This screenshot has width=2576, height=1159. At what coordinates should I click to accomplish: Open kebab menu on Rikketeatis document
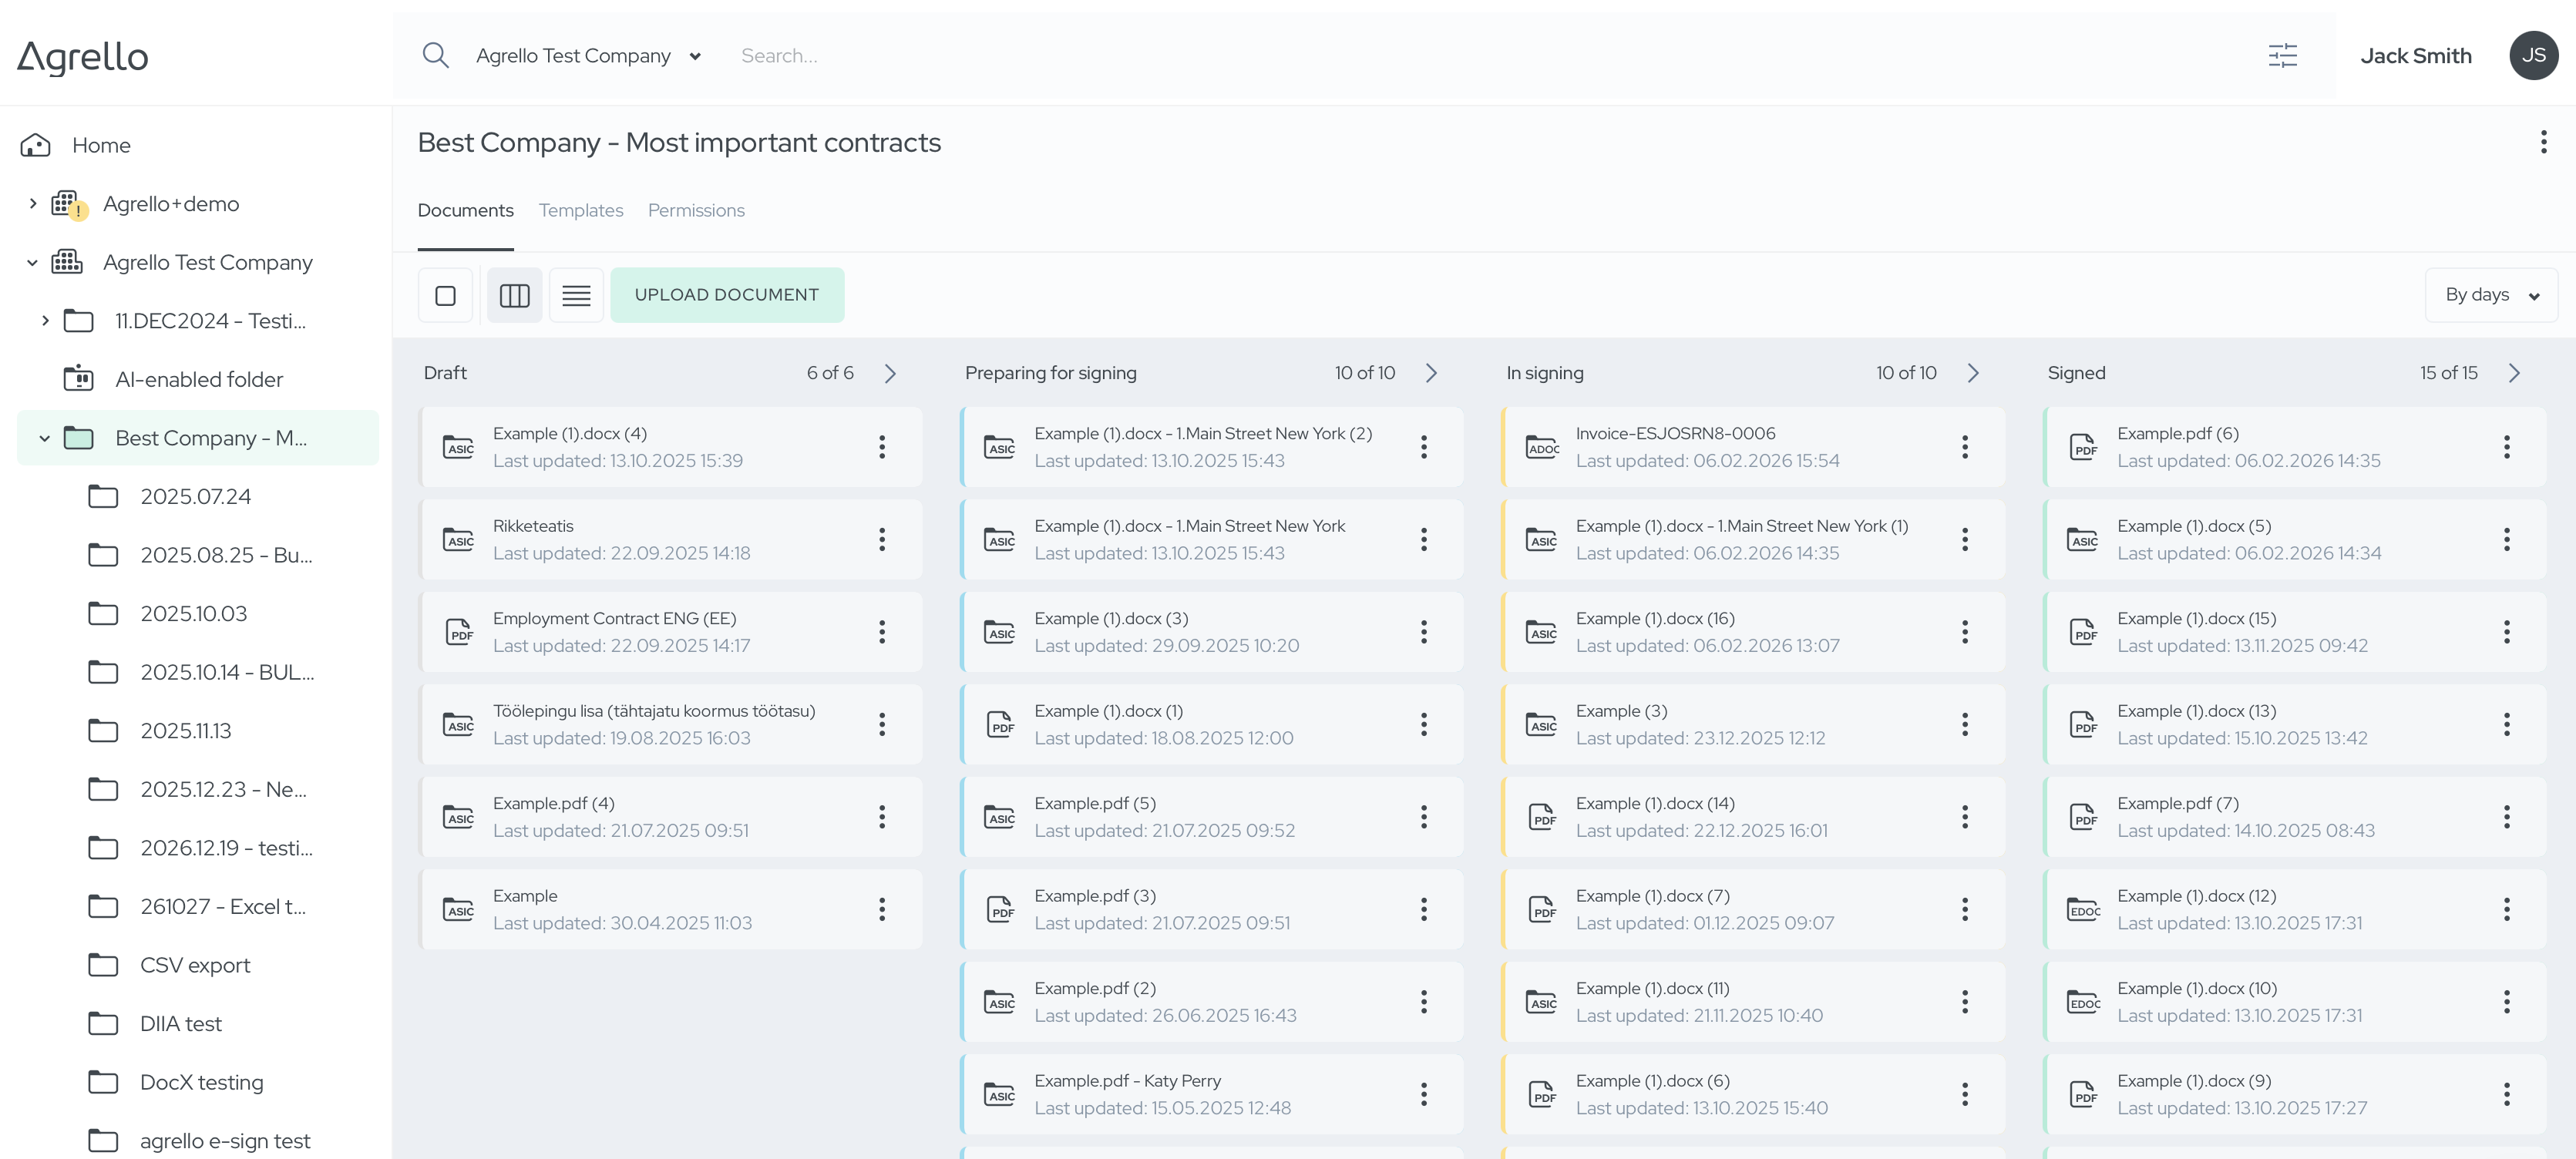click(882, 539)
